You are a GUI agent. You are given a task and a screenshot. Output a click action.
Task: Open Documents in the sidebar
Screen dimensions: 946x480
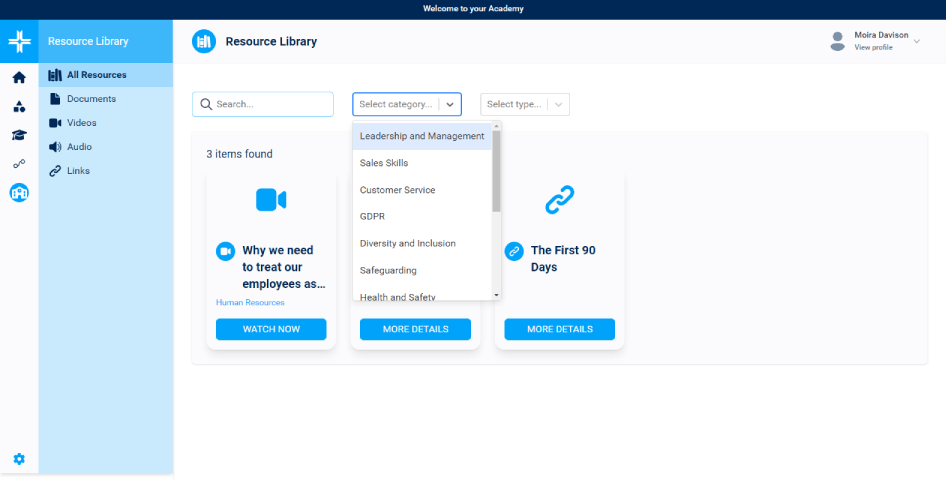[91, 99]
